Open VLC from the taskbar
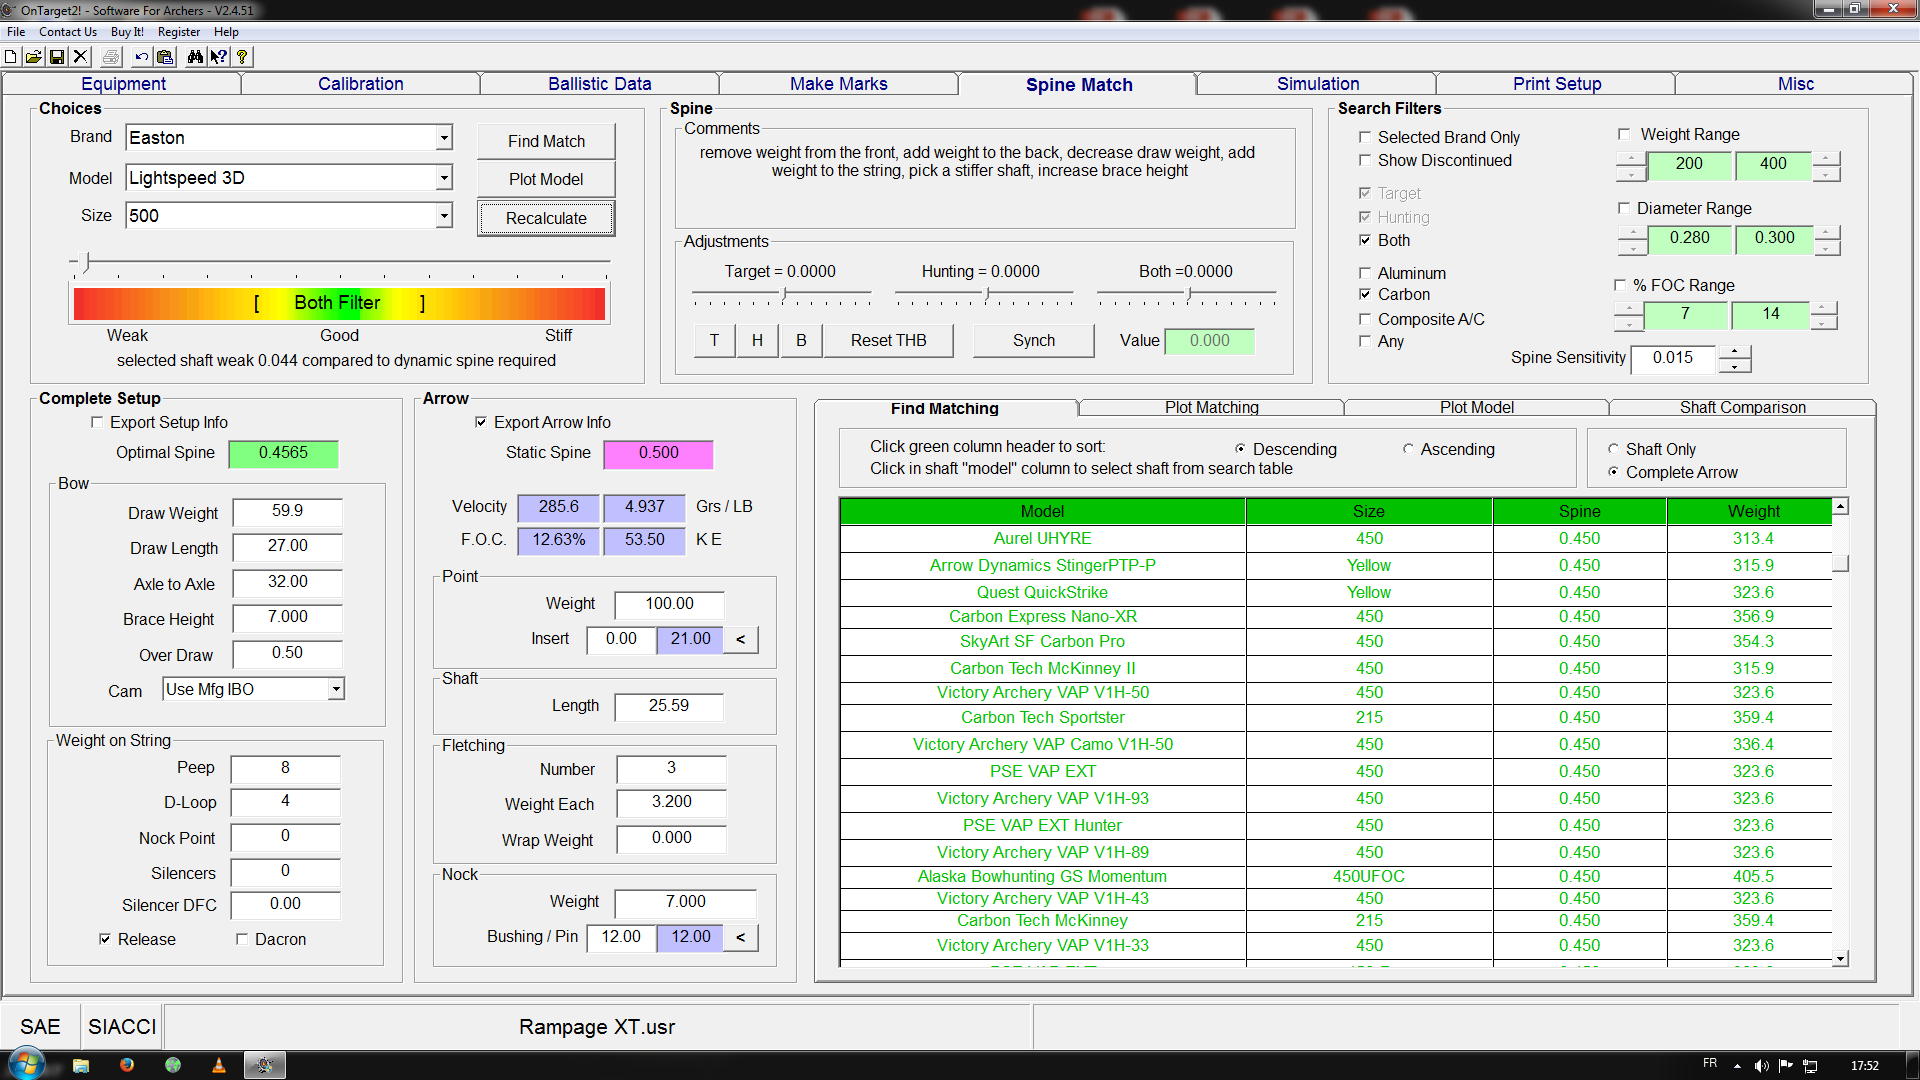1920x1080 pixels. click(x=219, y=1065)
